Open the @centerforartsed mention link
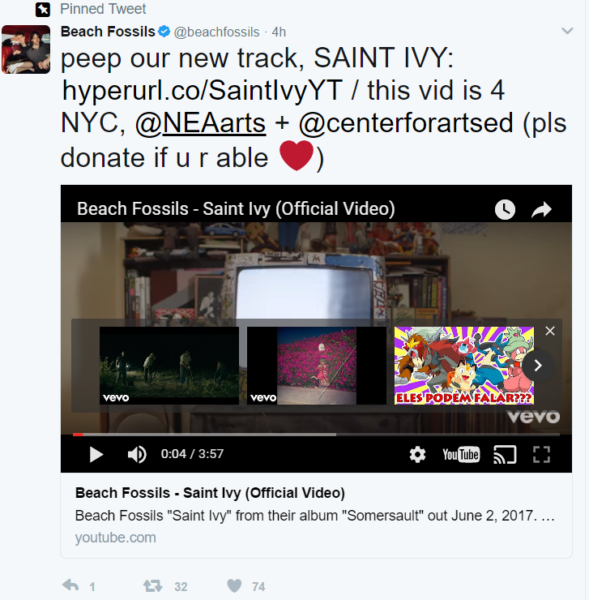589x600 pixels. [x=406, y=123]
